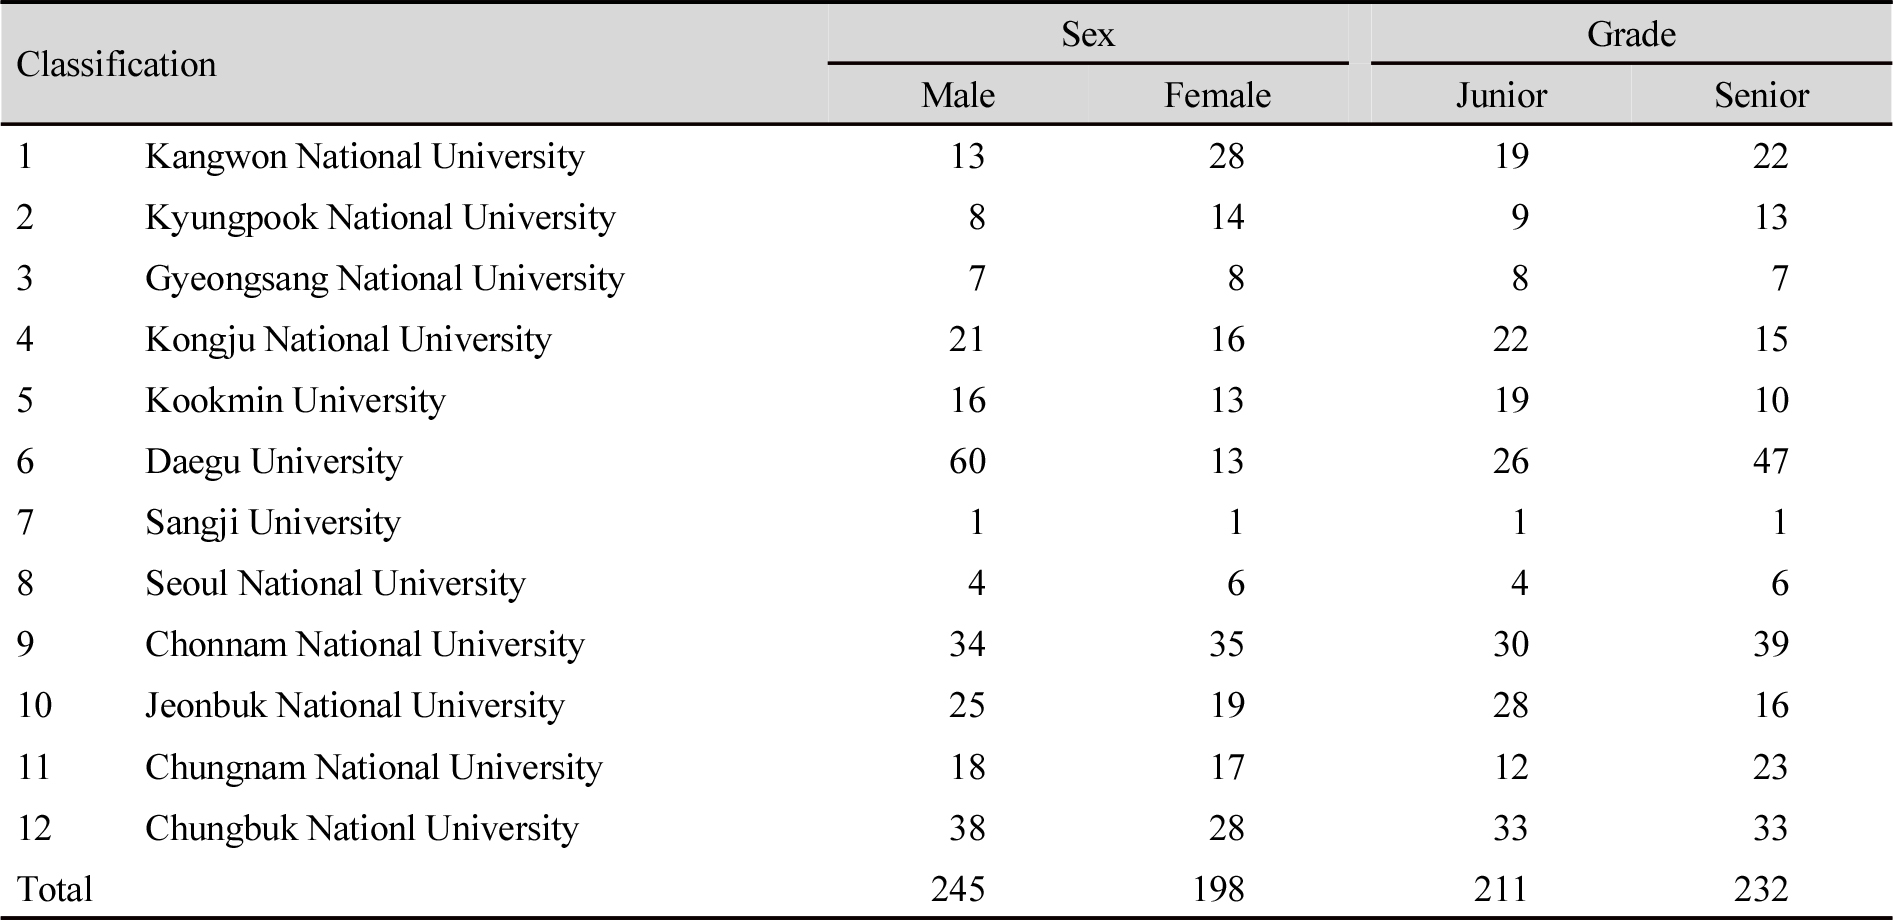Image resolution: width=1893 pixels, height=920 pixels.
Task: Click Gyeongsang National University name
Action: [385, 279]
